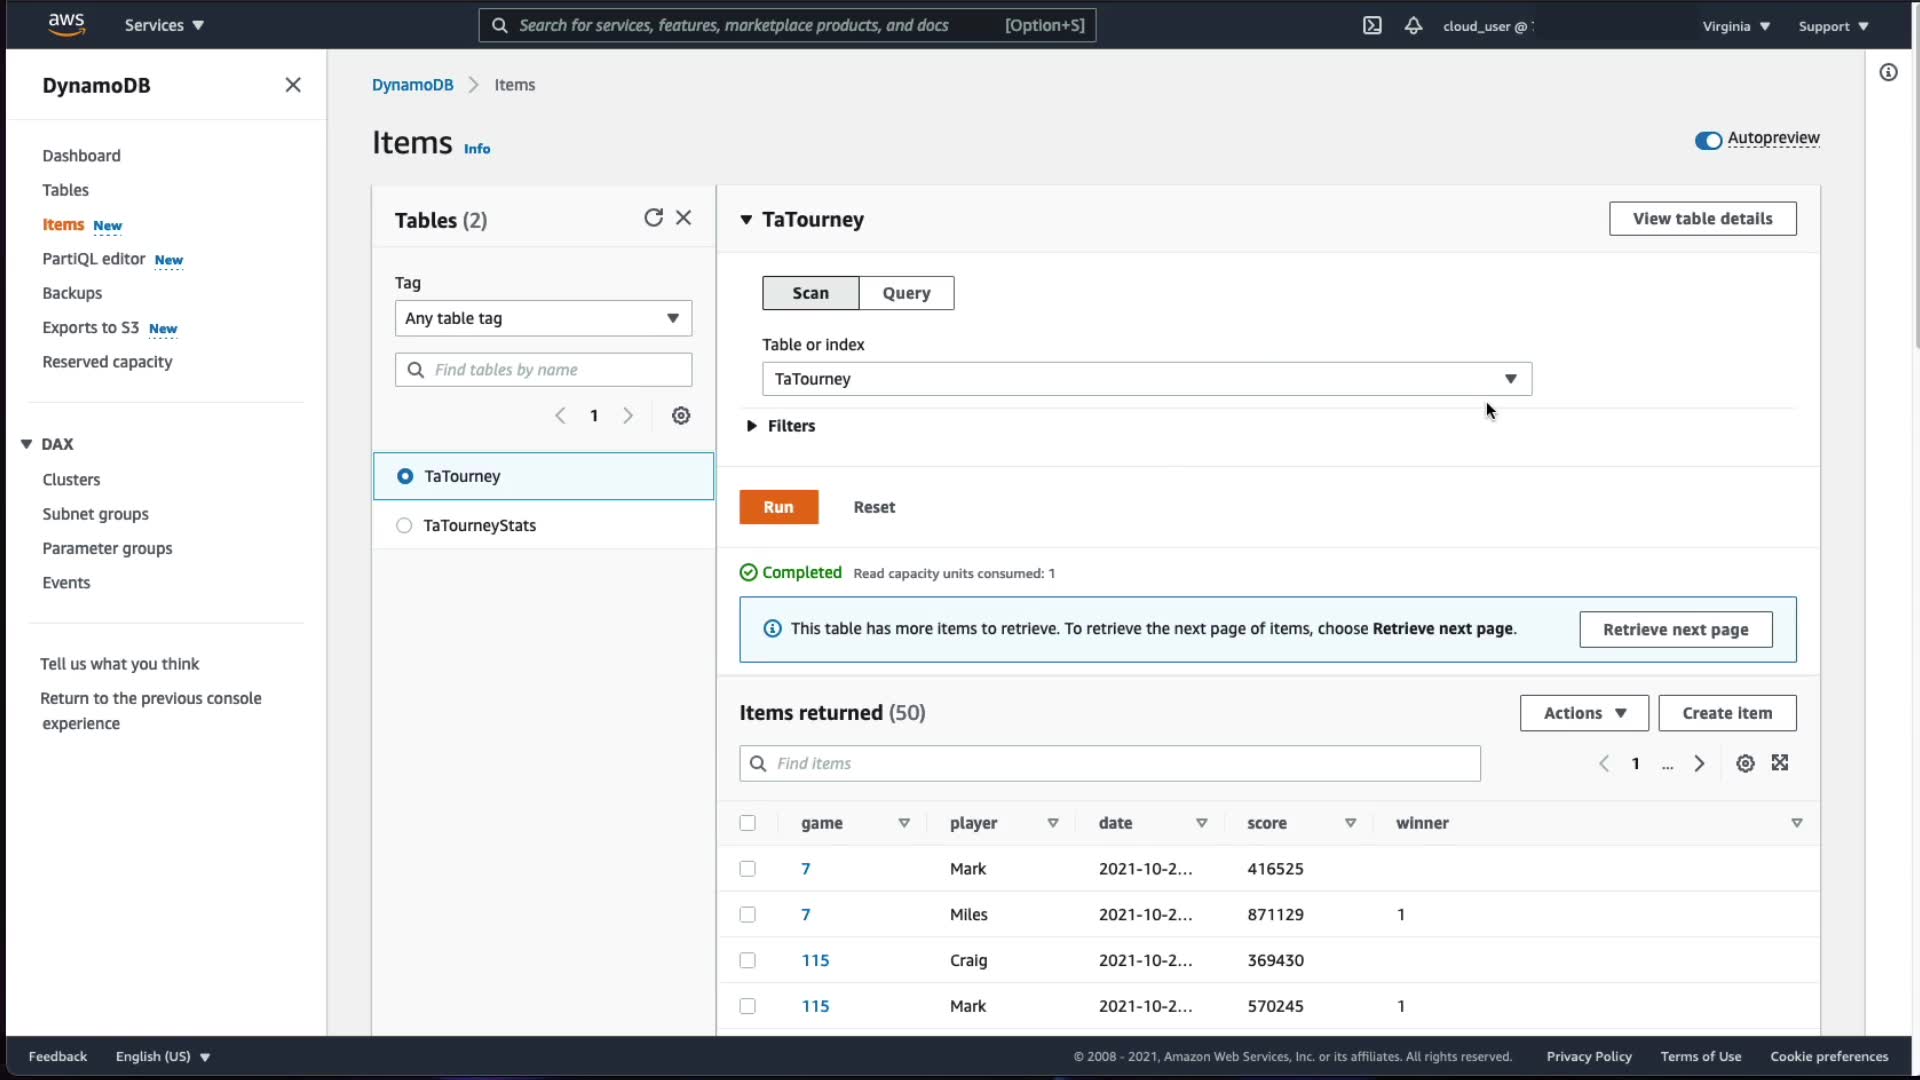1920x1080 pixels.
Task: Toggle the Autopreview switch
Action: [x=1708, y=140]
